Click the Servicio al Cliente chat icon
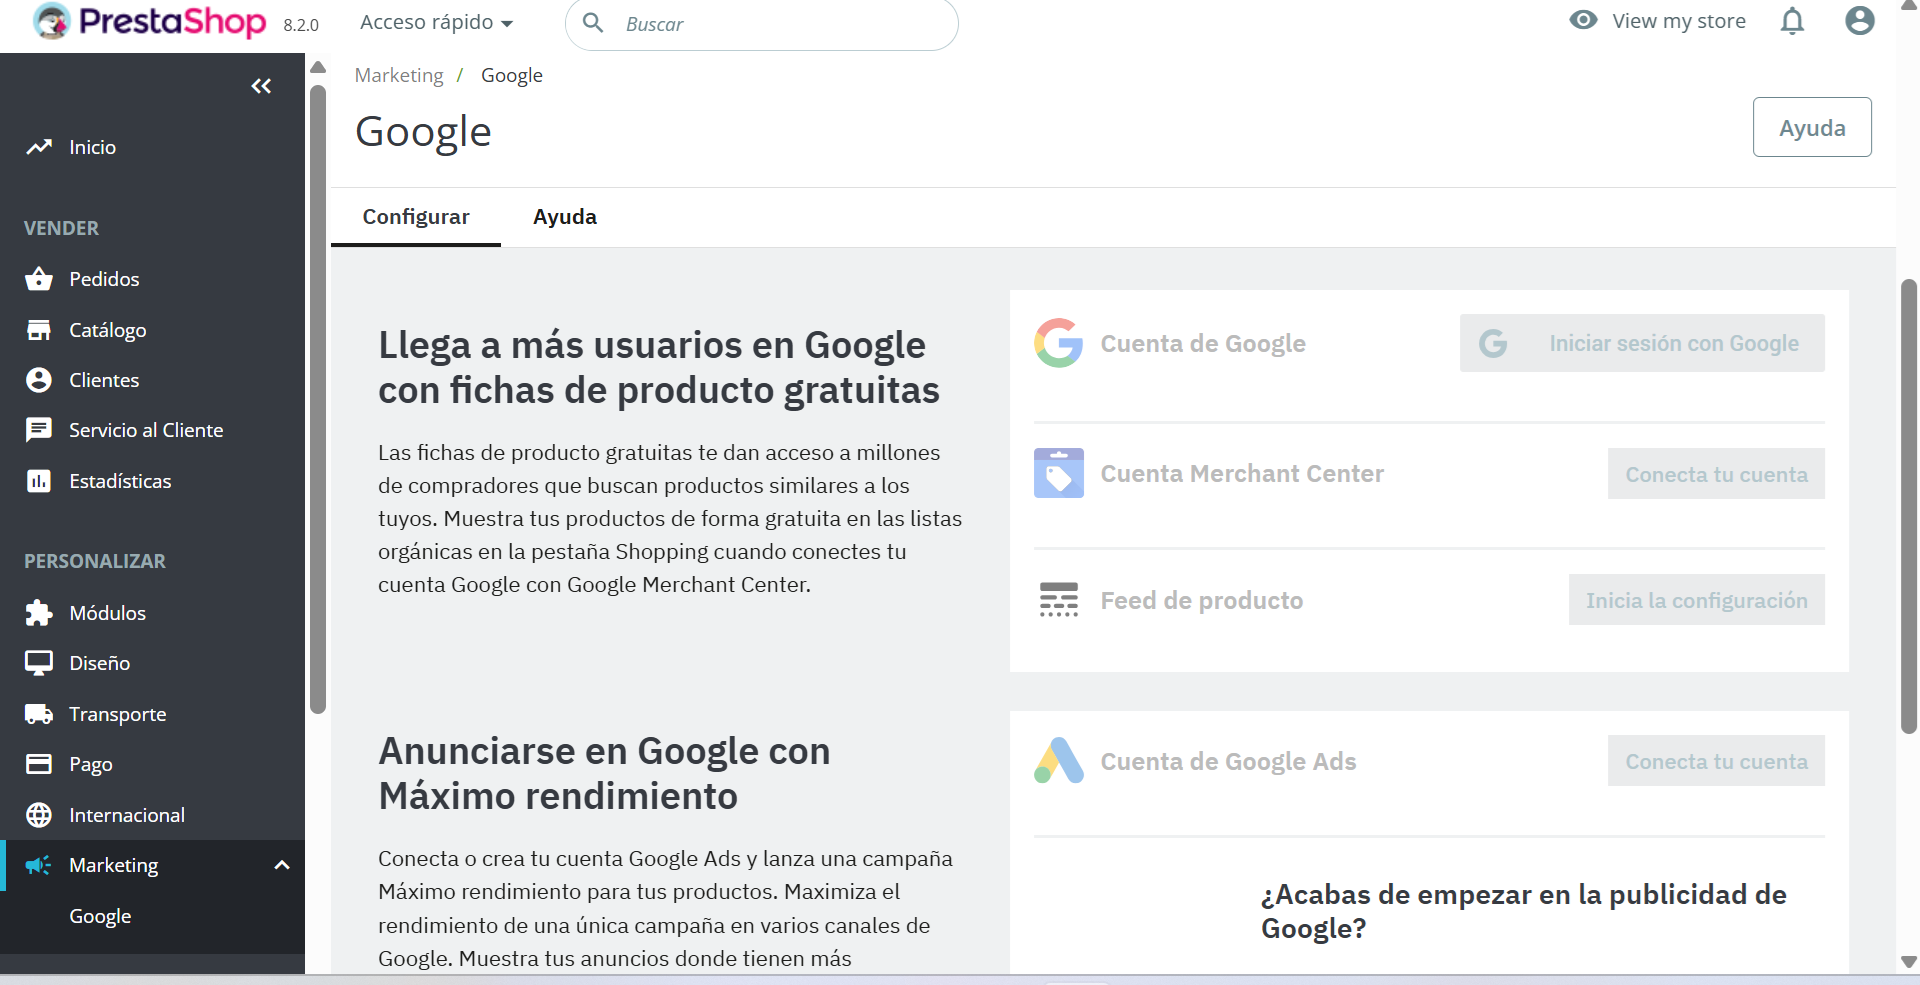 pyautogui.click(x=39, y=430)
